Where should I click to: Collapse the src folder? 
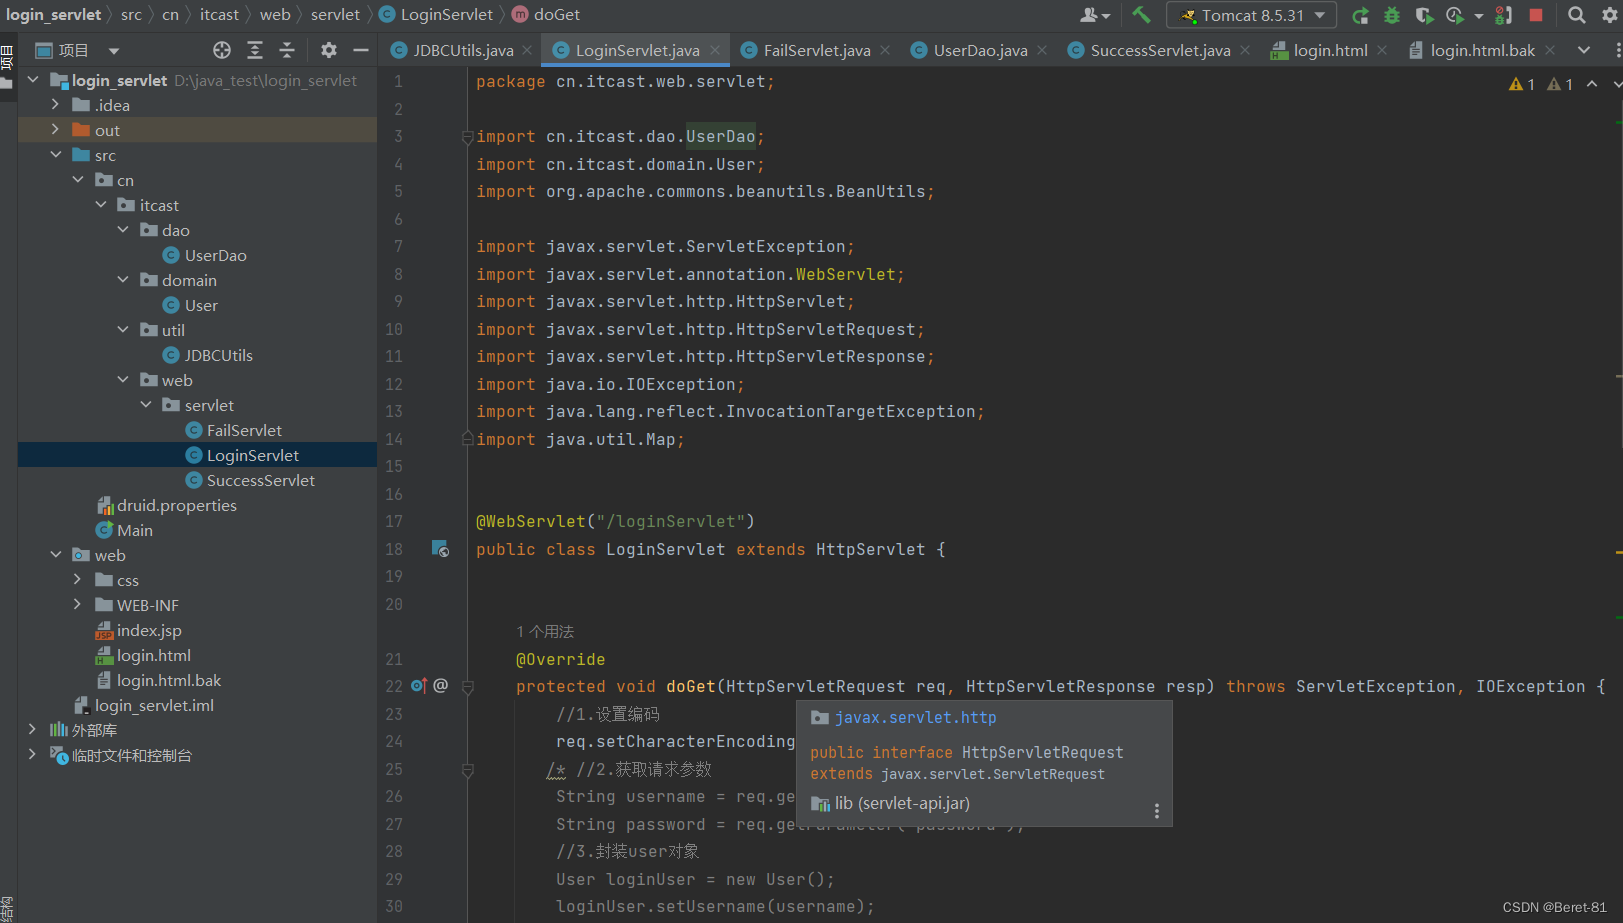pyautogui.click(x=56, y=154)
